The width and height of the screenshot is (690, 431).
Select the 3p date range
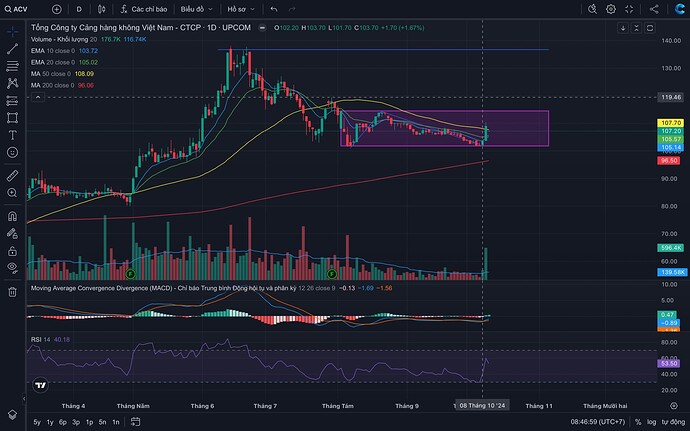pos(76,422)
